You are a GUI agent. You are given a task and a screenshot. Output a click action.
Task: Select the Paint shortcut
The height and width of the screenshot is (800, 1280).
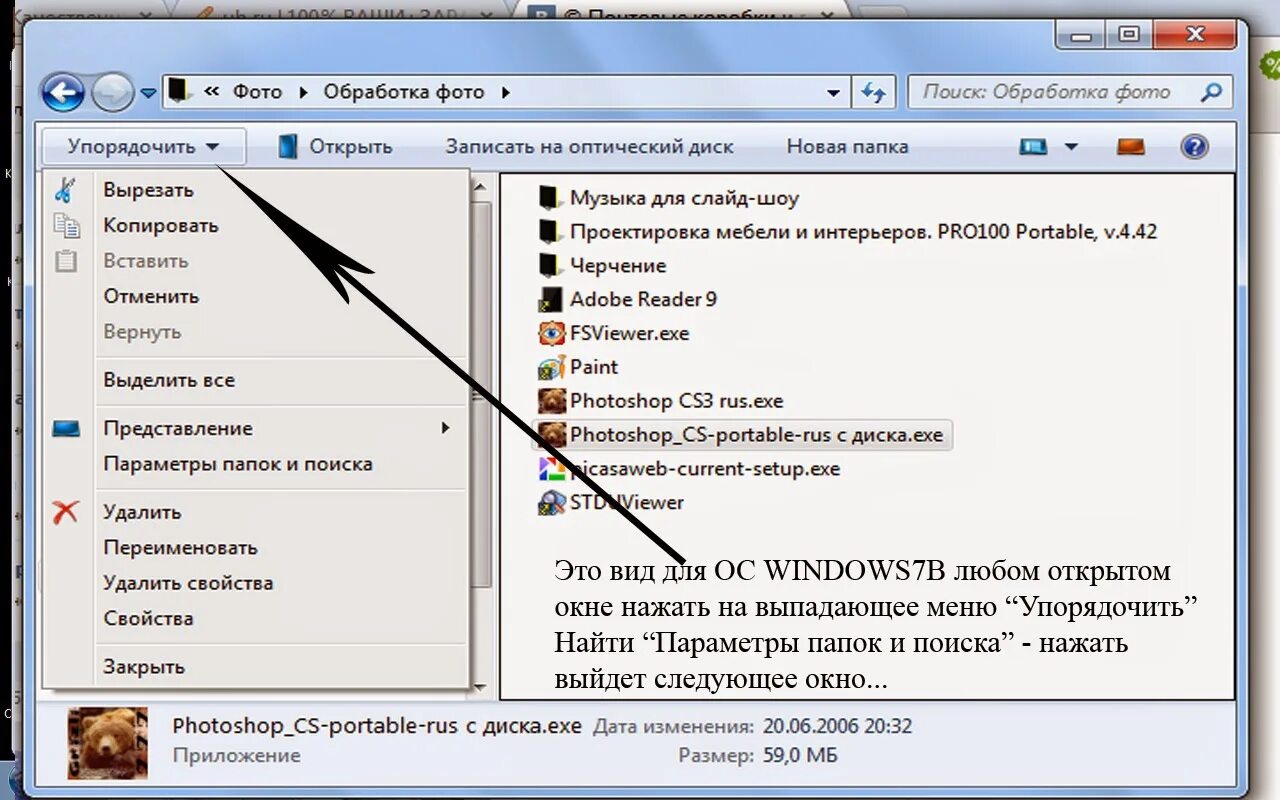pyautogui.click(x=578, y=367)
